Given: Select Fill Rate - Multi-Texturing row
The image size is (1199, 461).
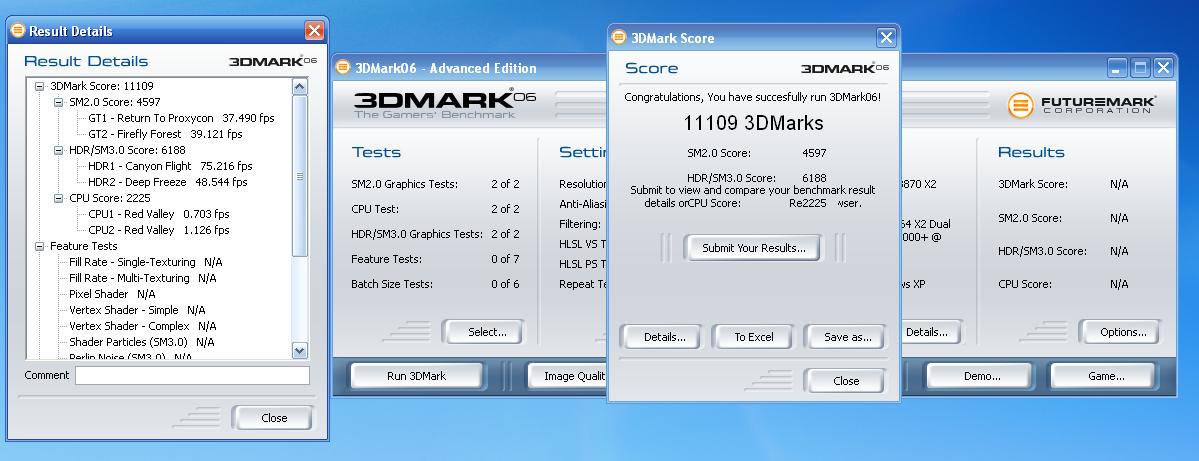Looking at the screenshot, I should (x=143, y=278).
